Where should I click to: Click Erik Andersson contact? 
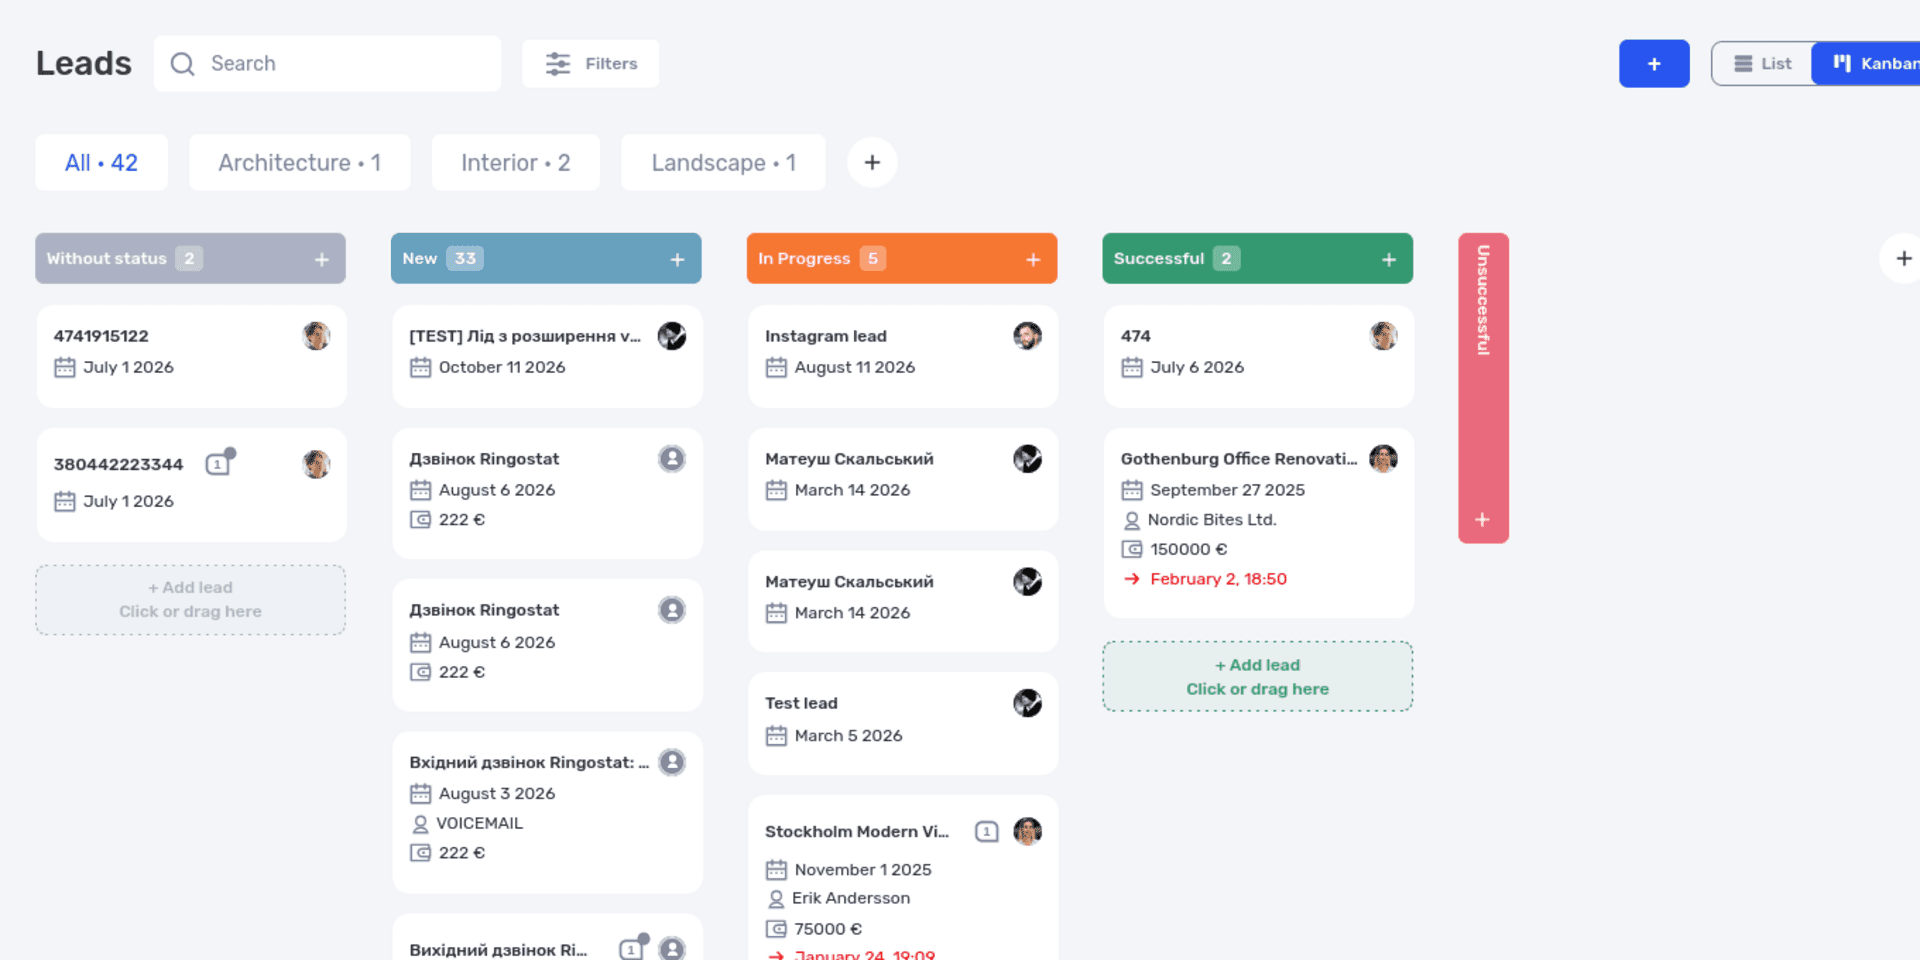[850, 898]
